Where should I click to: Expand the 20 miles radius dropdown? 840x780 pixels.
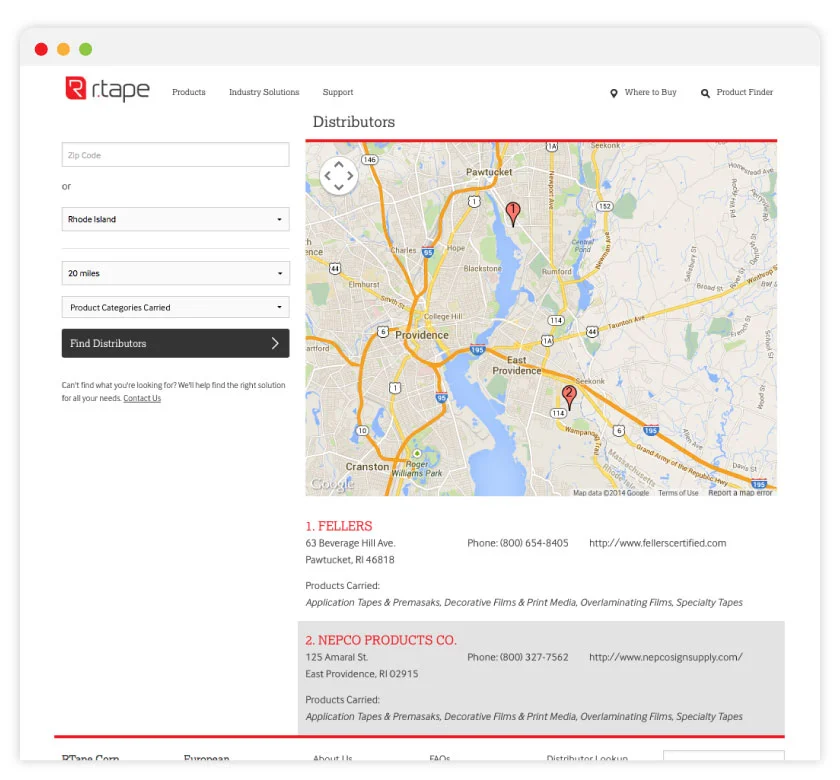(176, 273)
